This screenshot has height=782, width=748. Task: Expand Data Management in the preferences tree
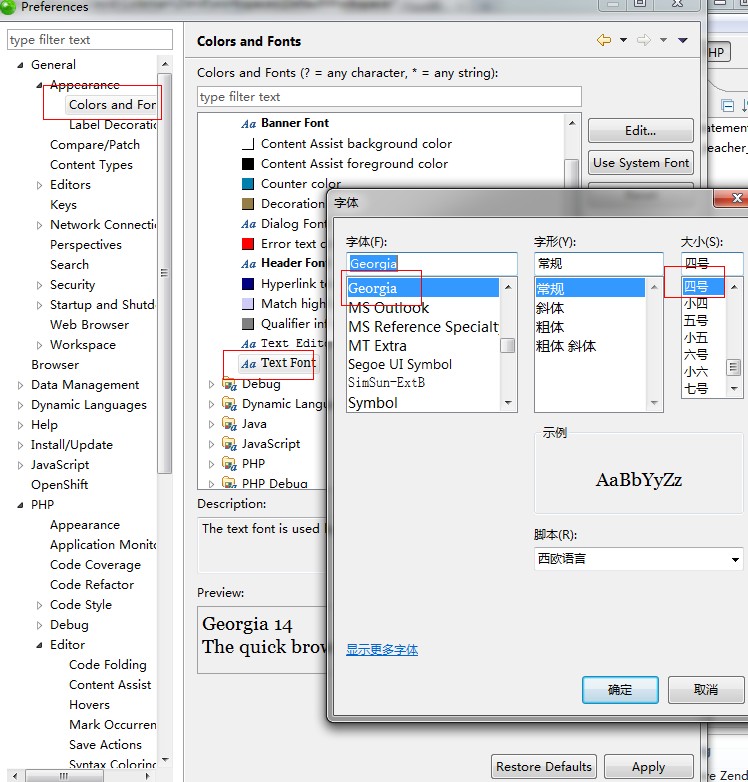point(20,386)
